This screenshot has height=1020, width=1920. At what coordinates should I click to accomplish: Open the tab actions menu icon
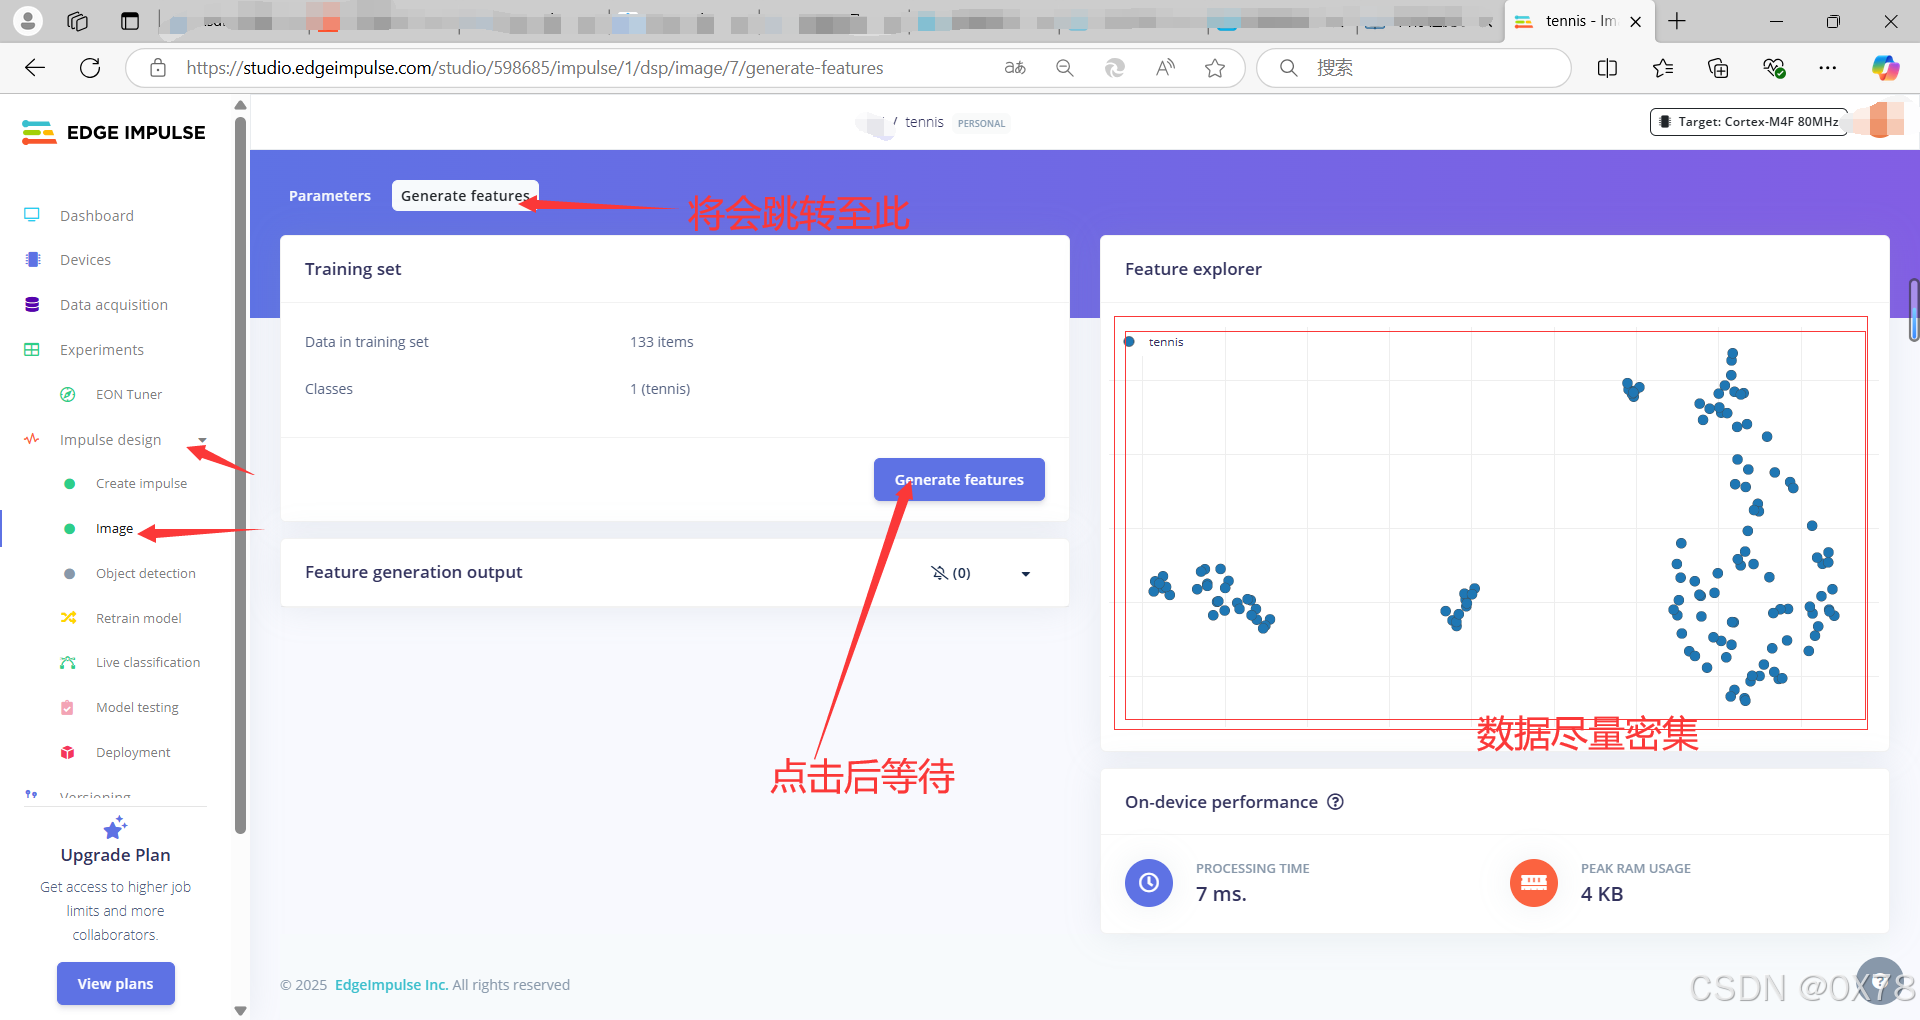[130, 21]
